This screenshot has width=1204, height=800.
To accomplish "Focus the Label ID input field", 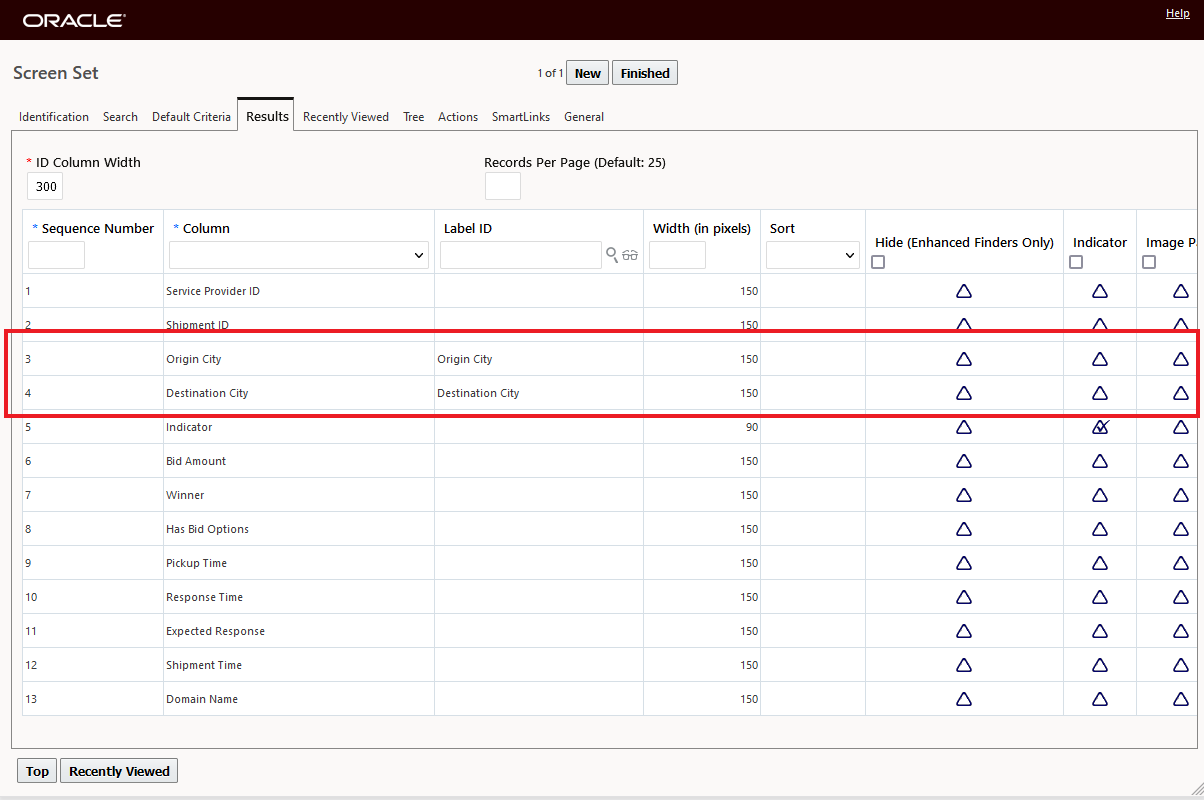I will pos(521,255).
